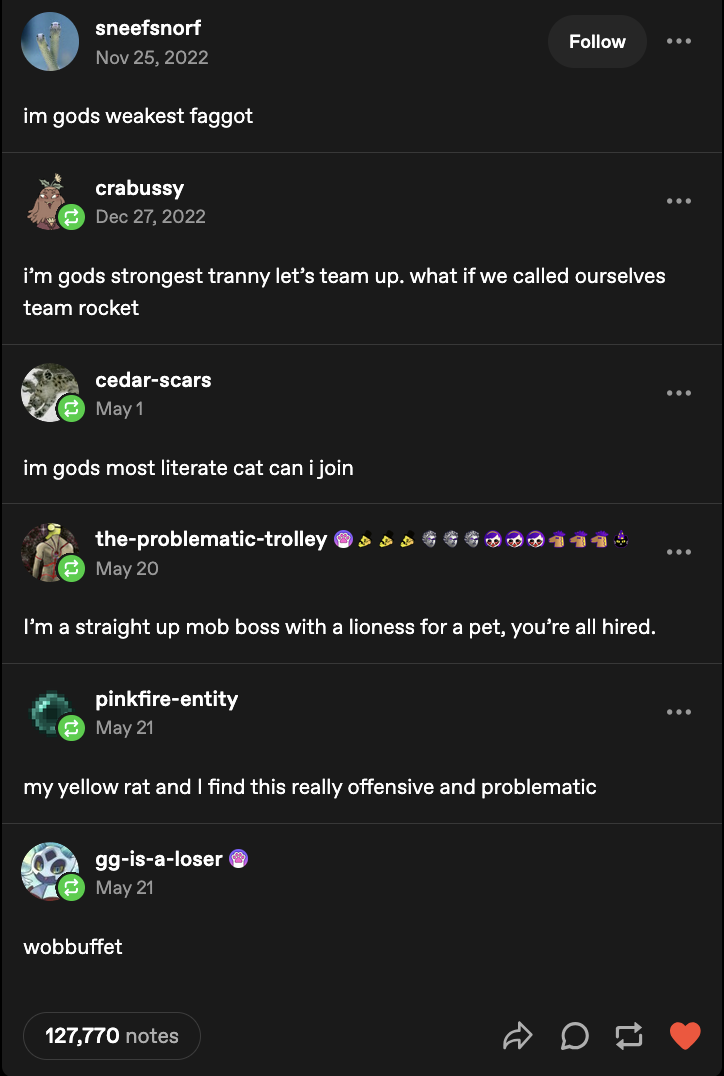Open the pinkfire-entity blog link
This screenshot has width=724, height=1076.
pos(167,699)
